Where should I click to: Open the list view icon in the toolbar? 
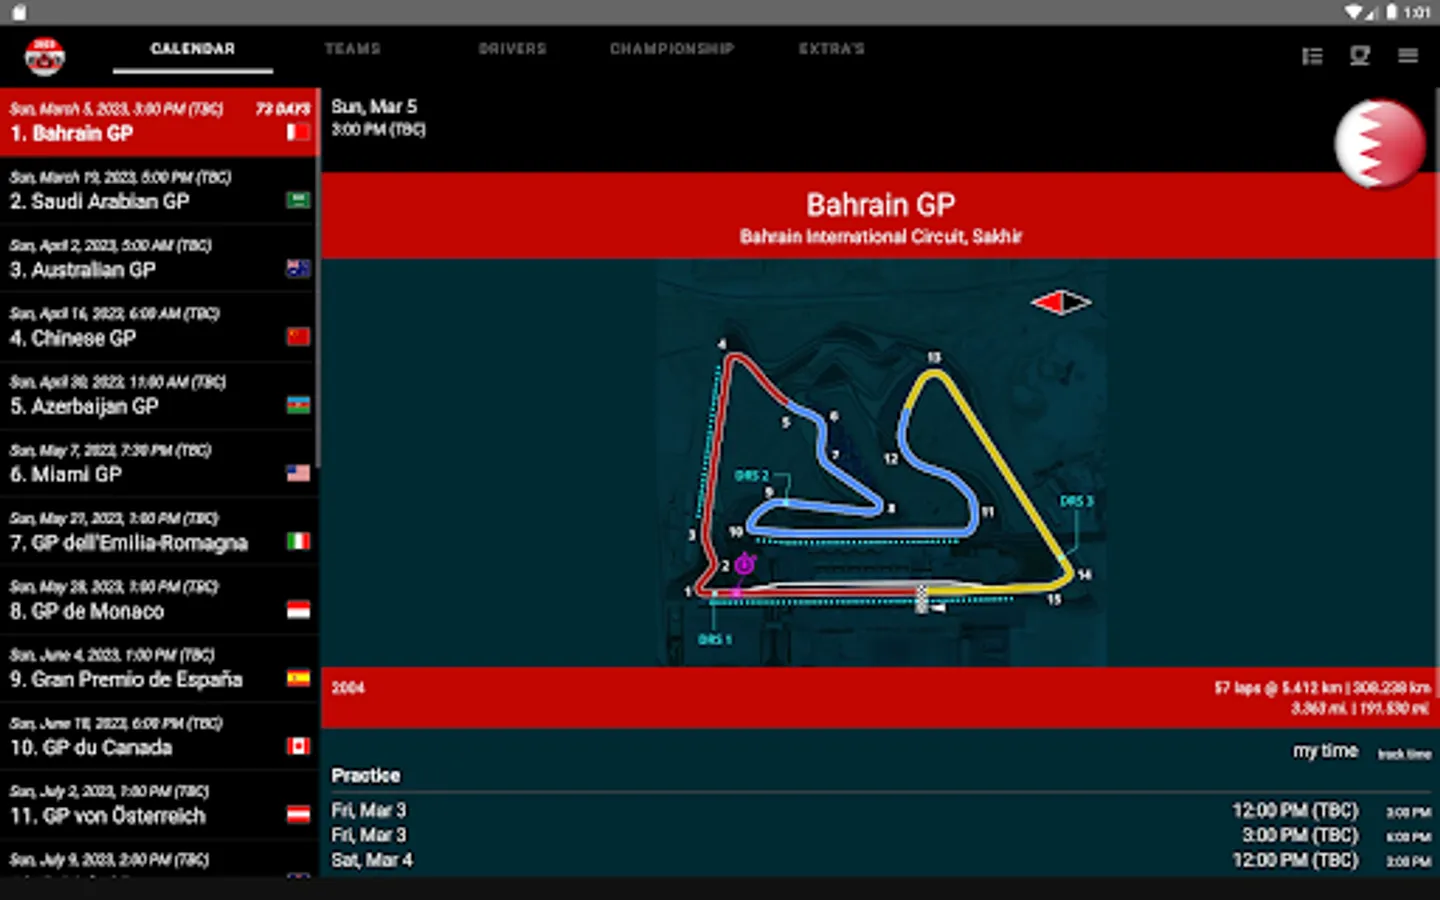1312,56
